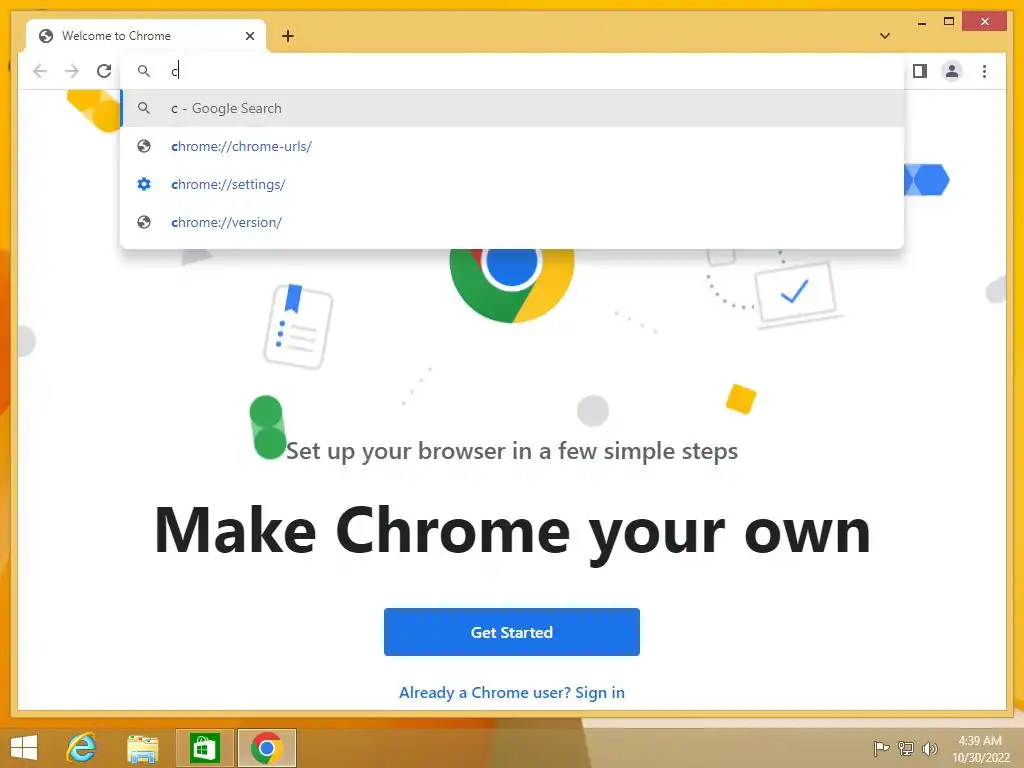This screenshot has height=768, width=1024.
Task: Open a new tab with the plus button
Action: [287, 36]
